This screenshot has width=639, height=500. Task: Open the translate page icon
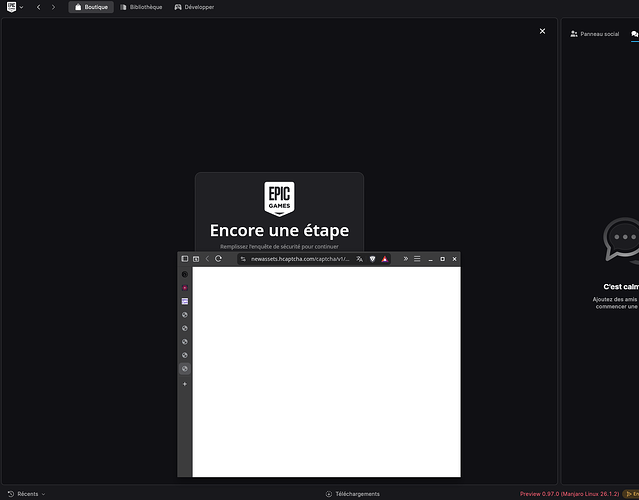pyautogui.click(x=359, y=259)
